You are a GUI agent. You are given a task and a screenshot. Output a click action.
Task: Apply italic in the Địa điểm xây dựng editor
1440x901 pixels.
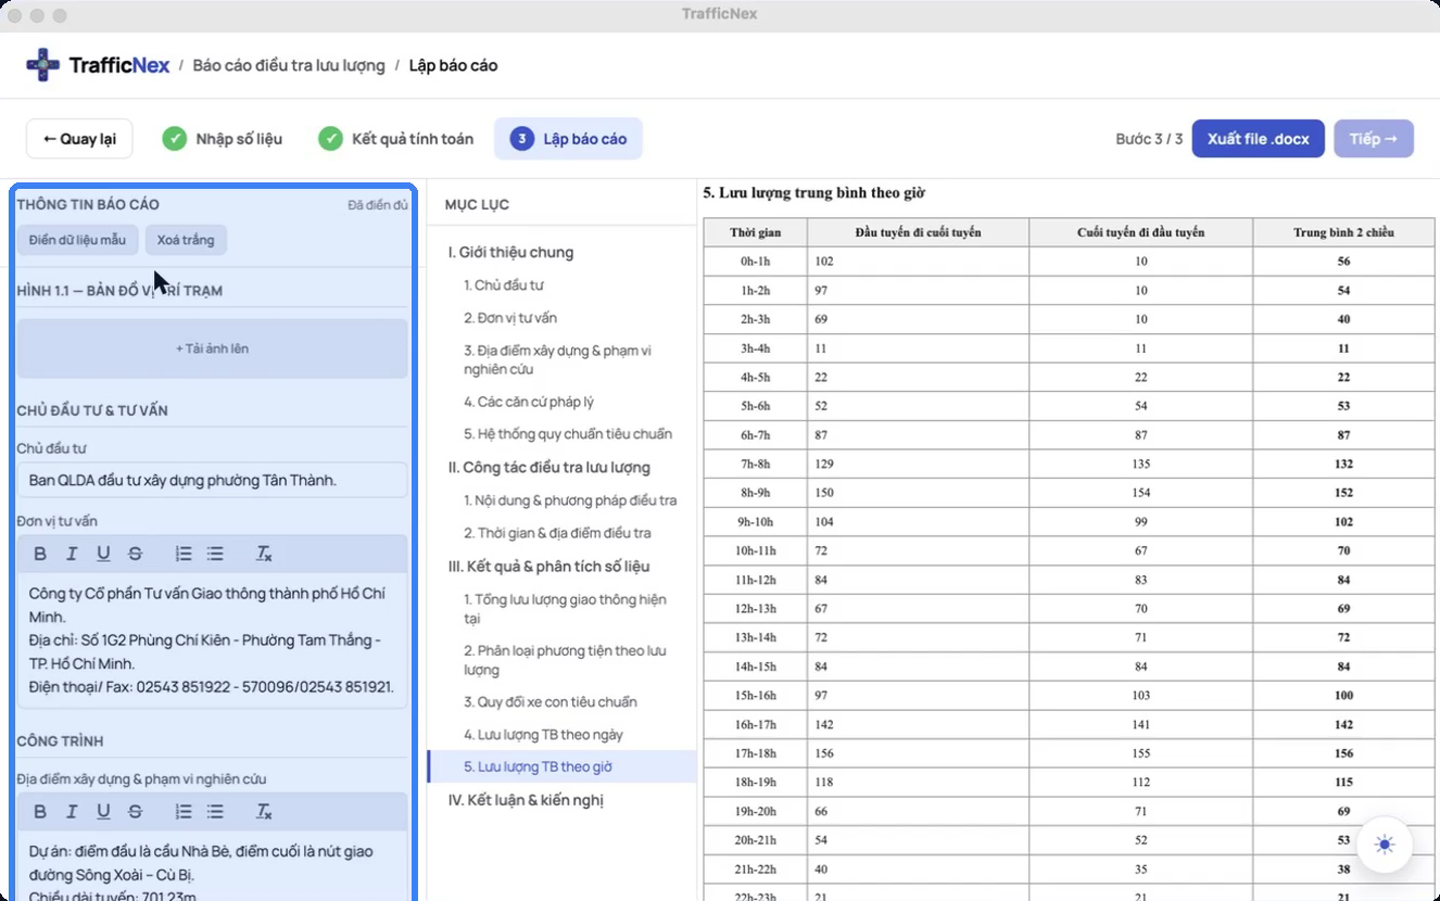pyautogui.click(x=72, y=812)
